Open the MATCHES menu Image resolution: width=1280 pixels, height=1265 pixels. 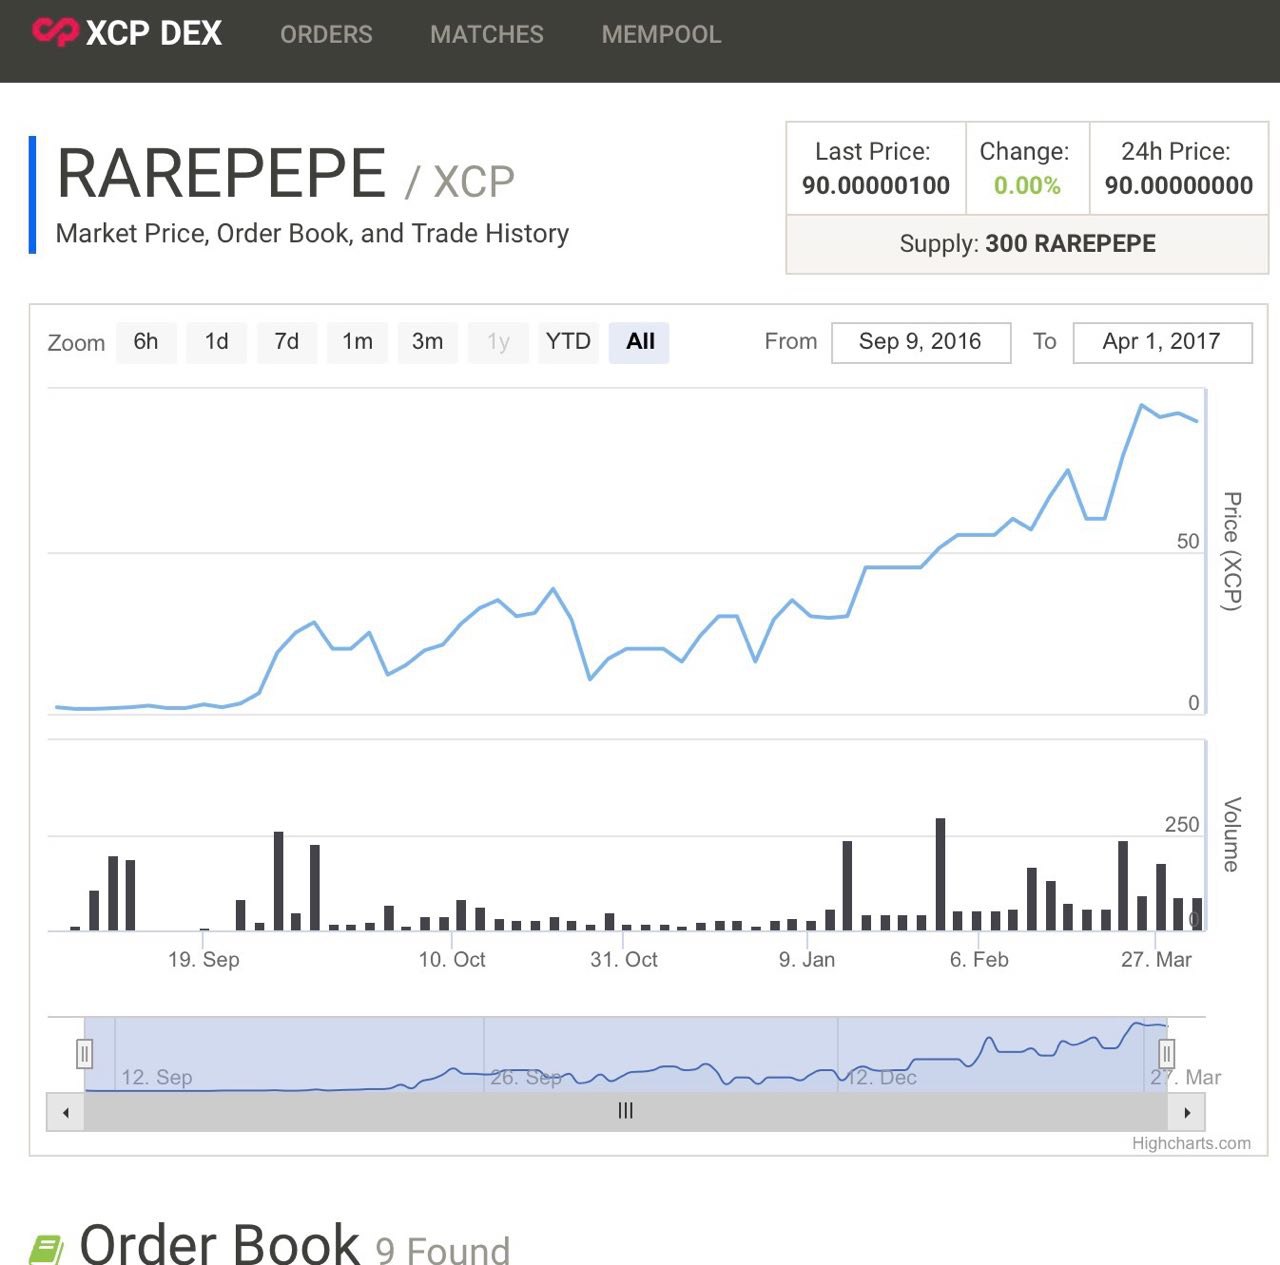[x=487, y=34]
